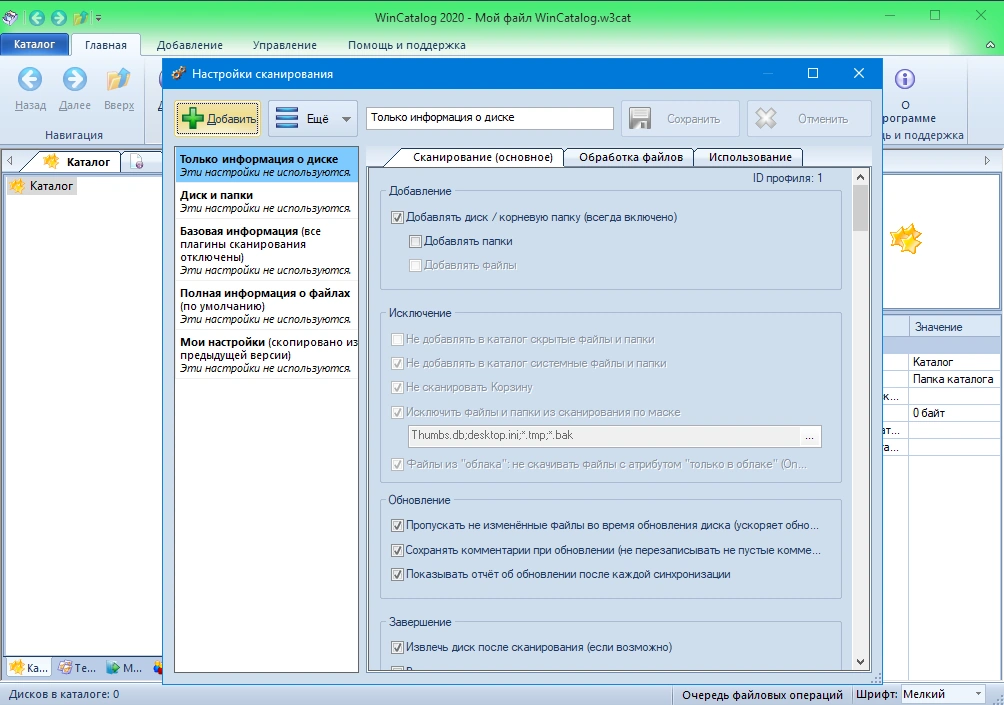Screen dimensions: 1004x705
Task: Click the floppy disk Сохранить button
Action: (x=680, y=118)
